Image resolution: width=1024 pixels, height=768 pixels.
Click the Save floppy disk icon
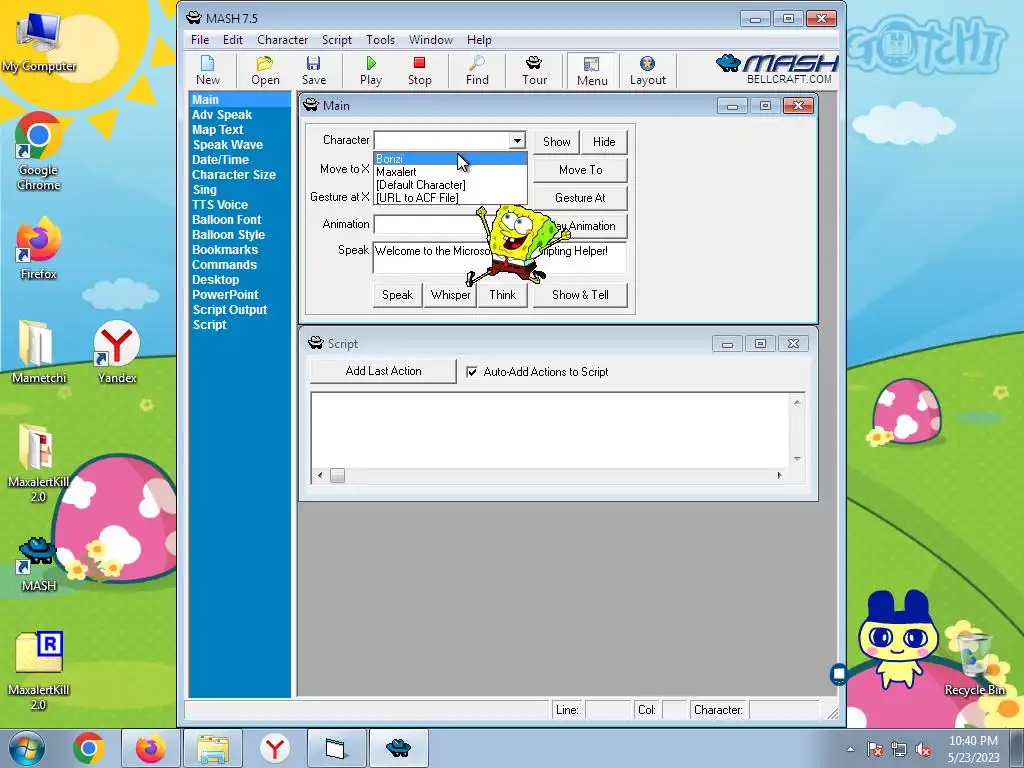[313, 71]
